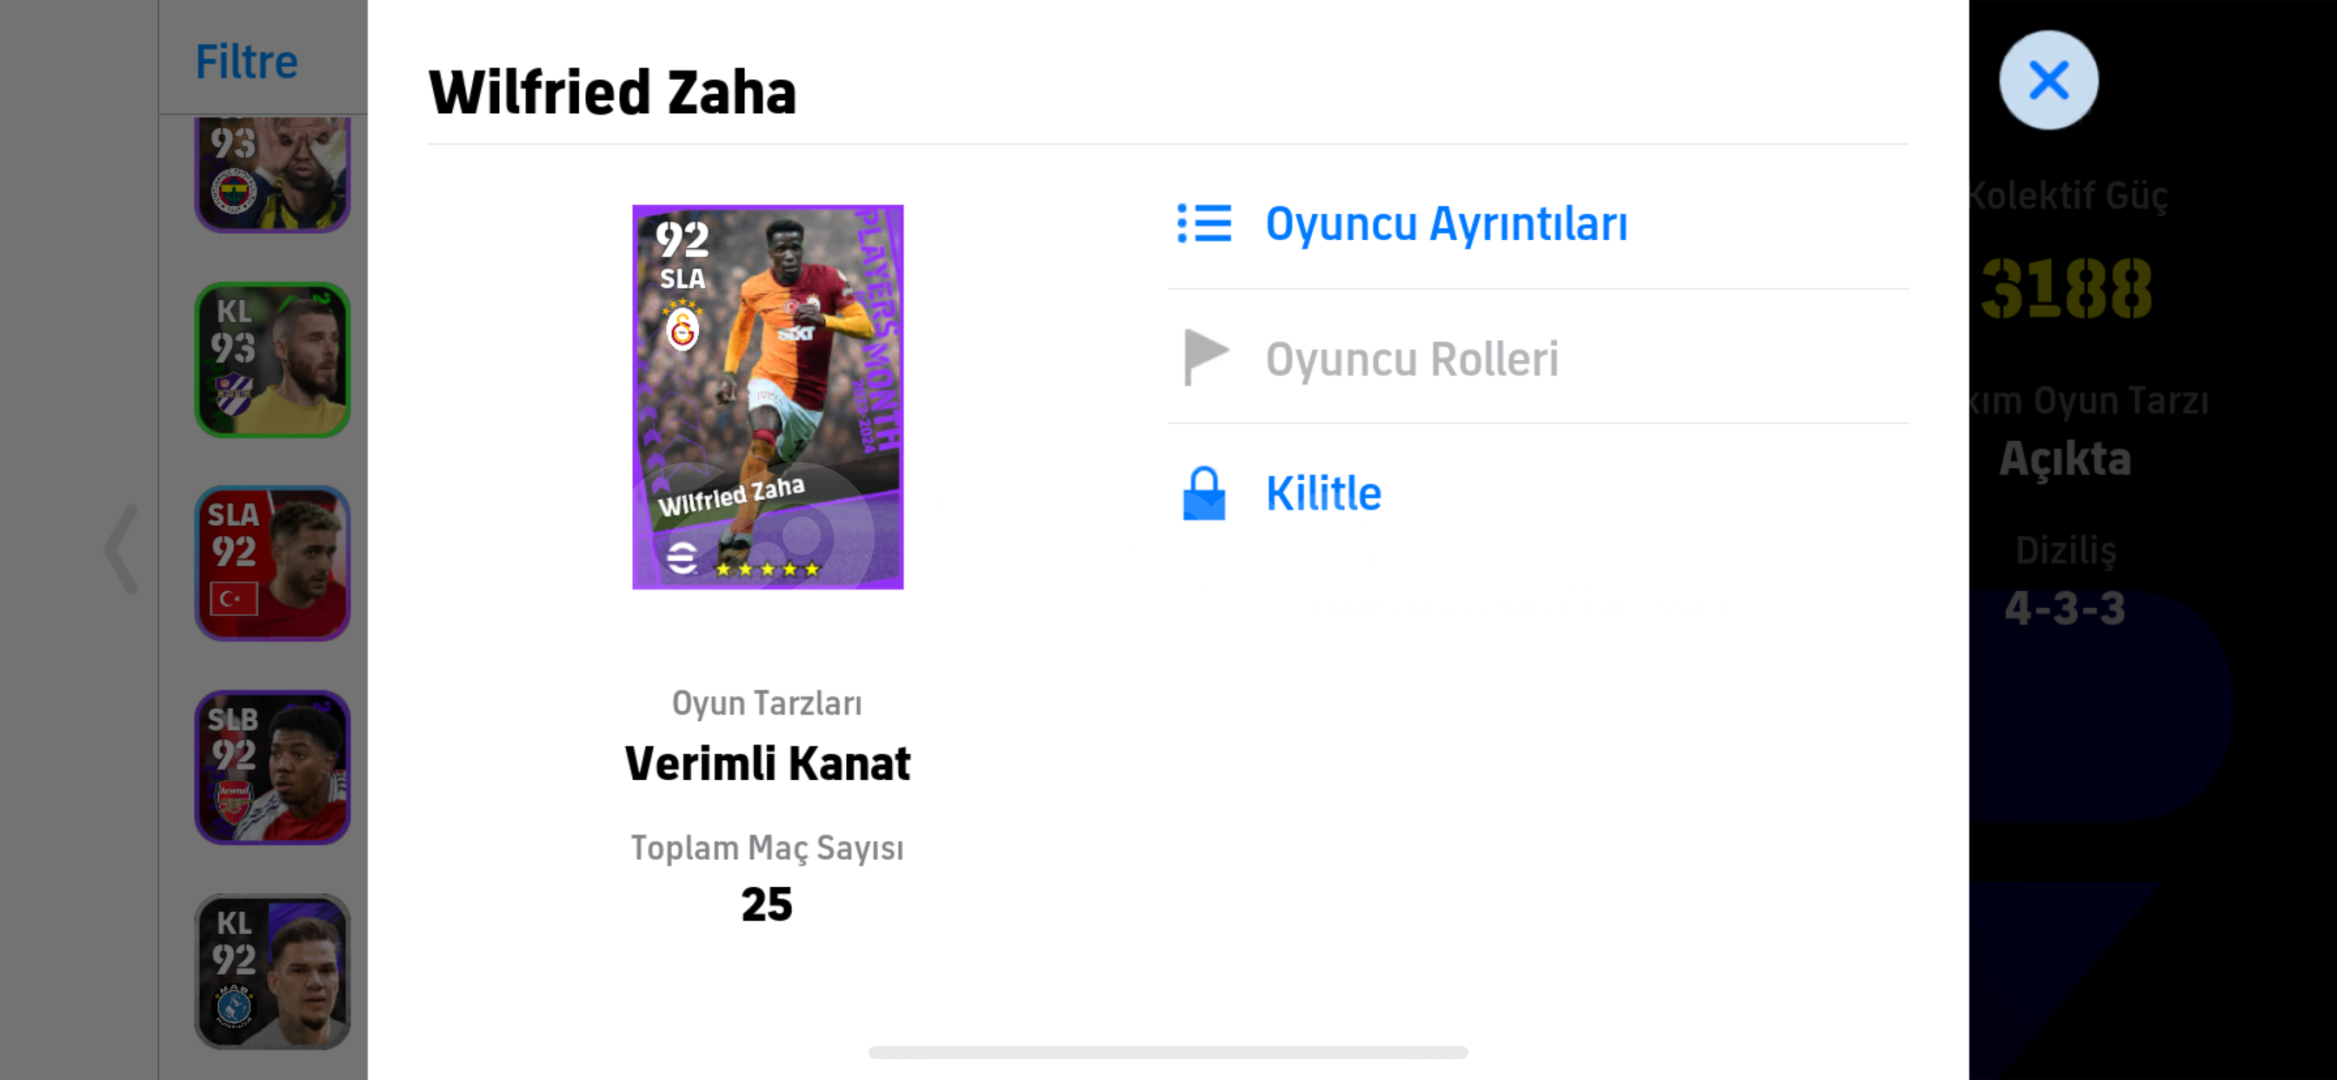The height and width of the screenshot is (1080, 2337).
Task: Click the Galatasaray club badge on card
Action: [683, 328]
